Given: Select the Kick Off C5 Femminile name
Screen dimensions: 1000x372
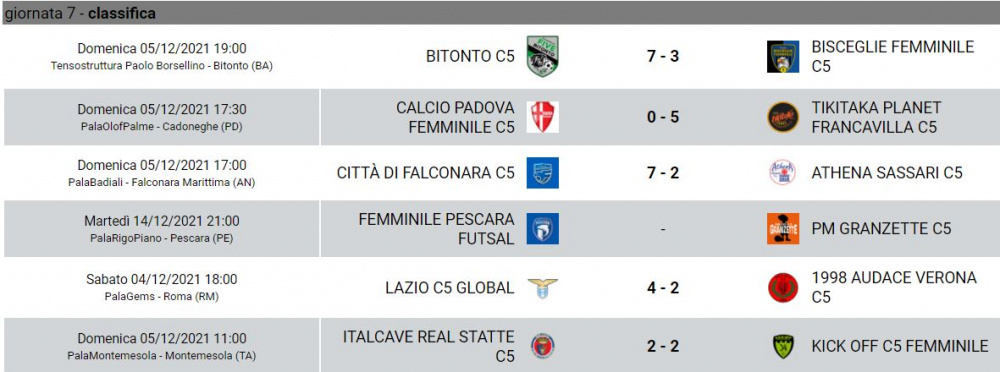Looking at the screenshot, I should (x=900, y=346).
